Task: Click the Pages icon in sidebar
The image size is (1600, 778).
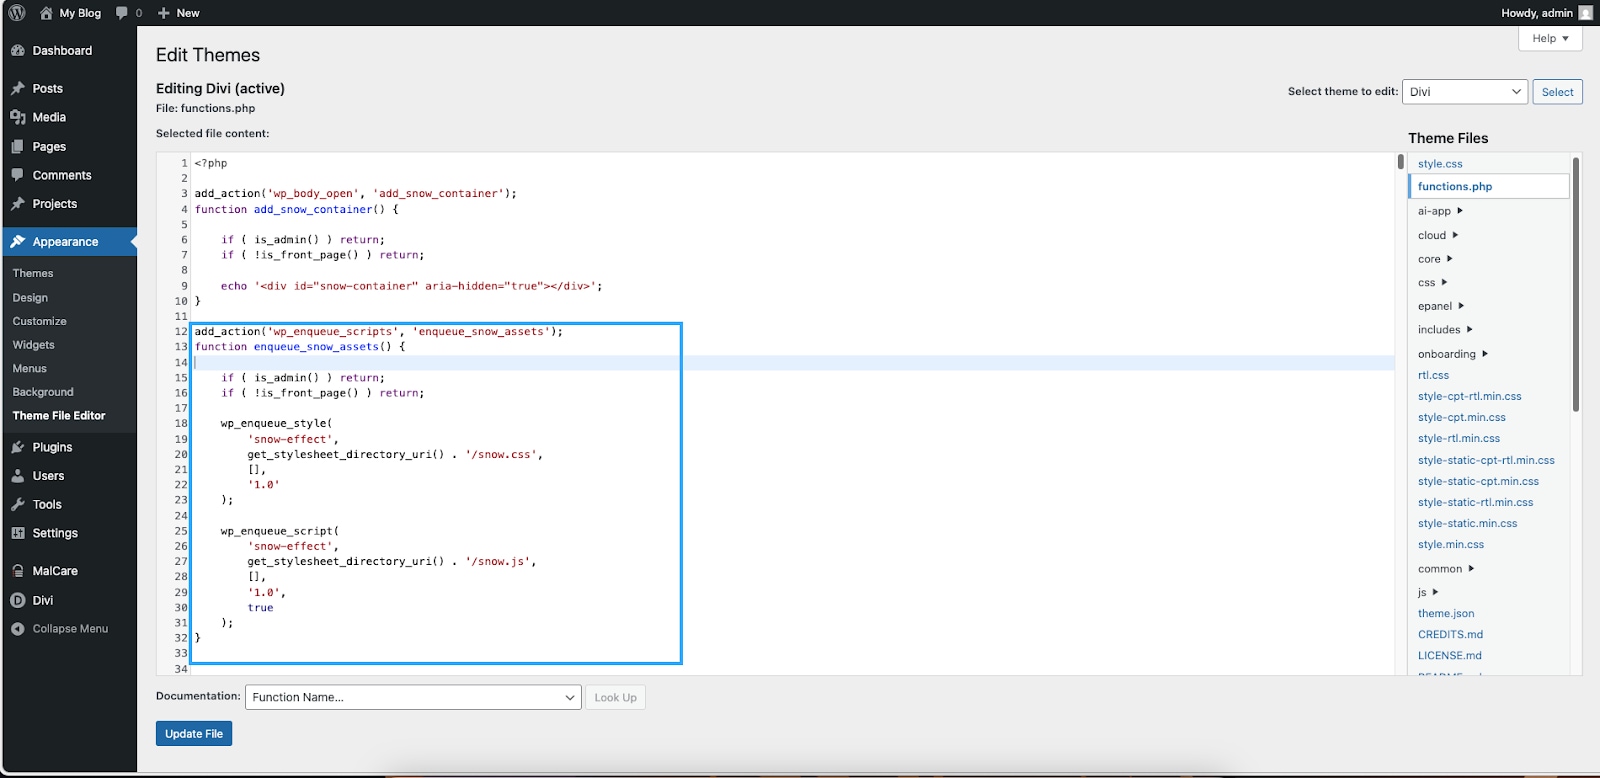Action: [18, 146]
